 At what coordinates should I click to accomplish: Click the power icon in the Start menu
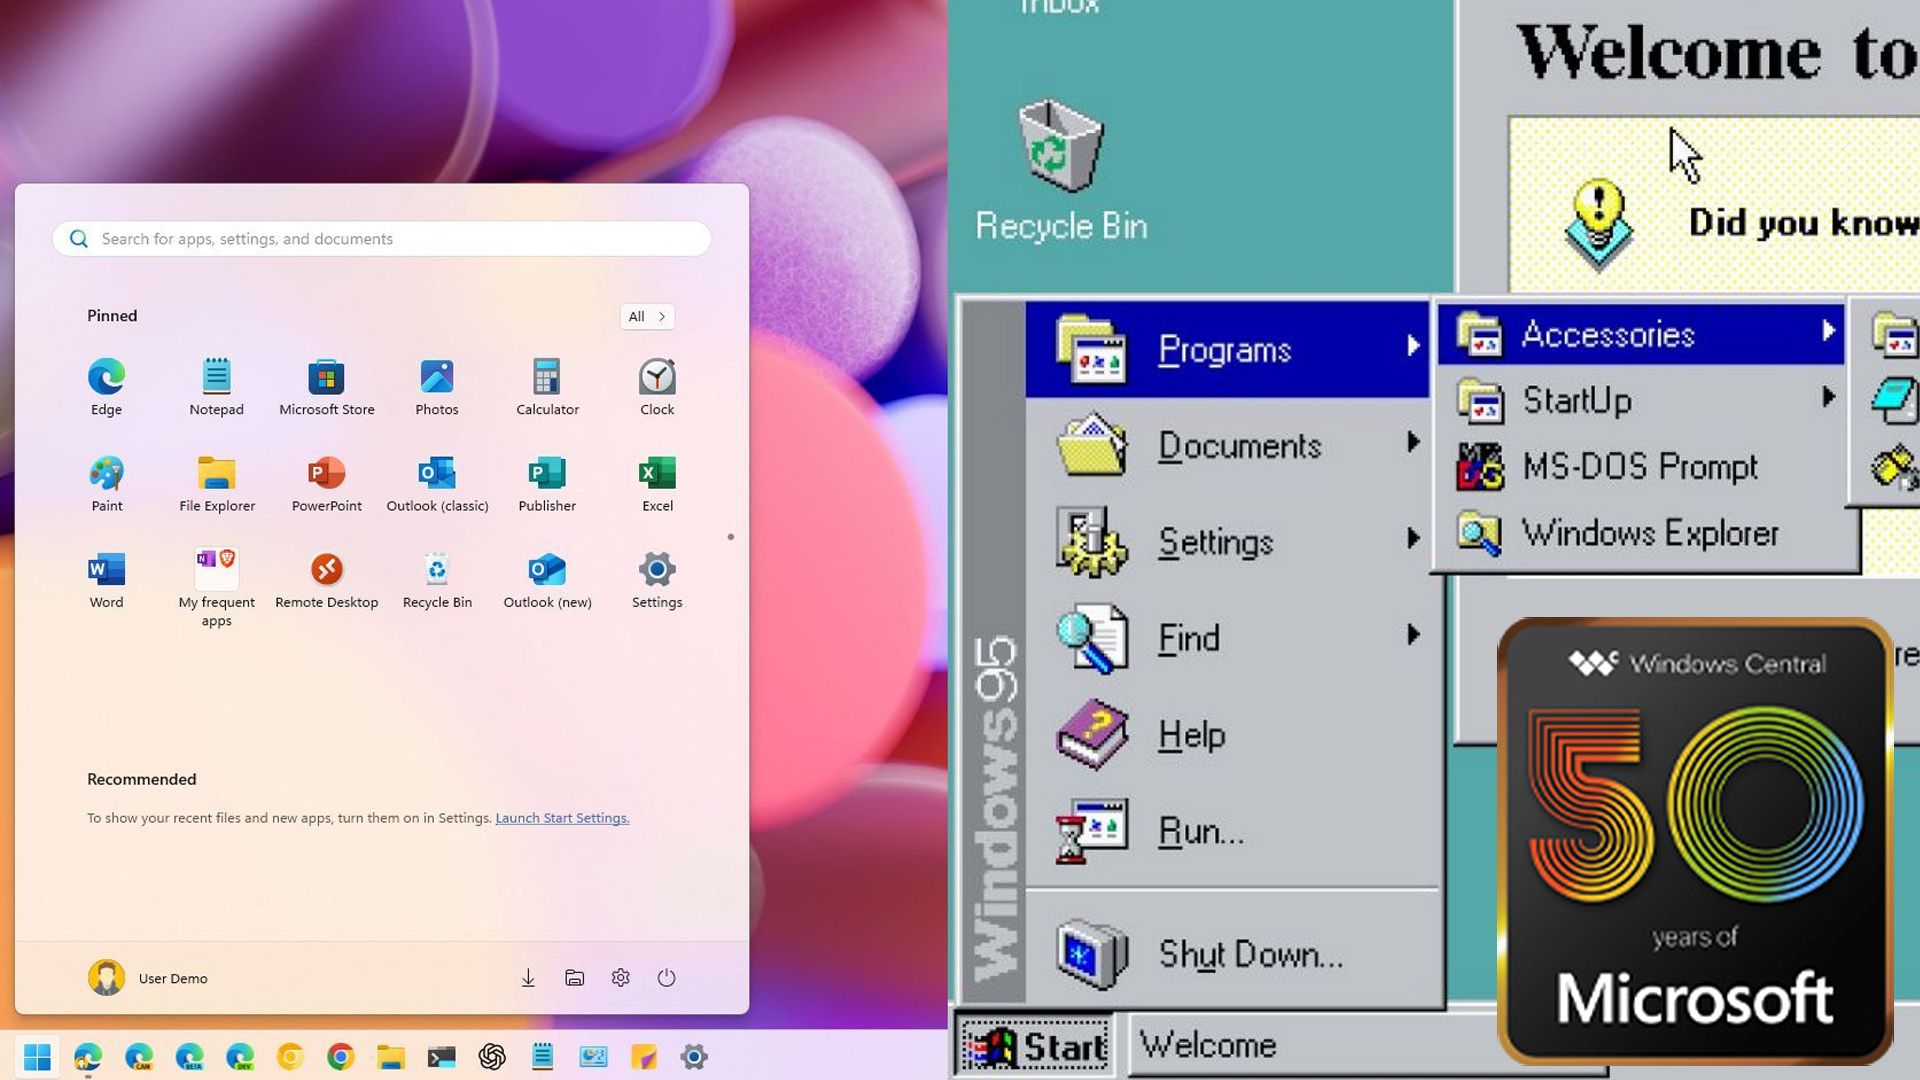668,978
